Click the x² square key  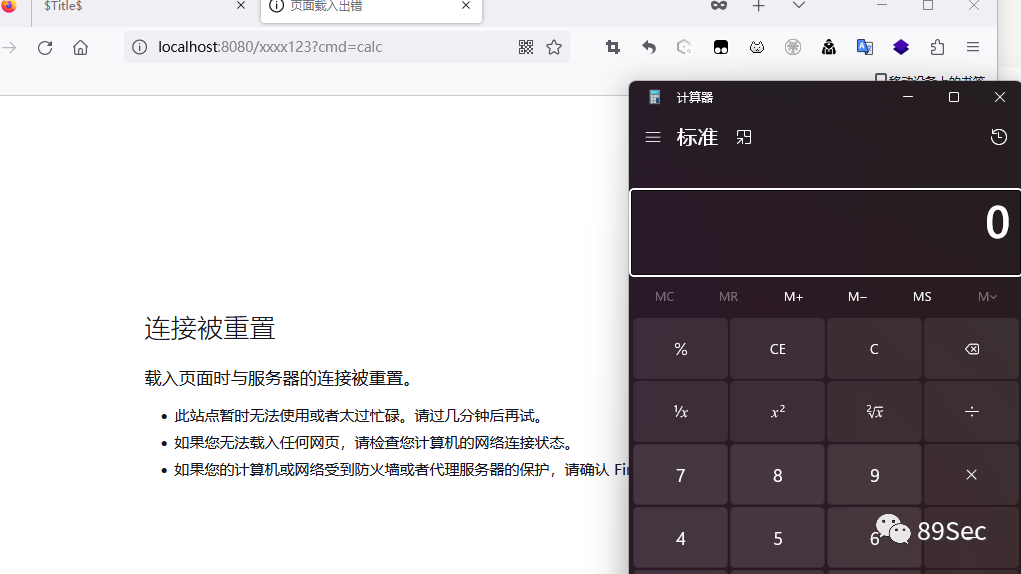(777, 412)
